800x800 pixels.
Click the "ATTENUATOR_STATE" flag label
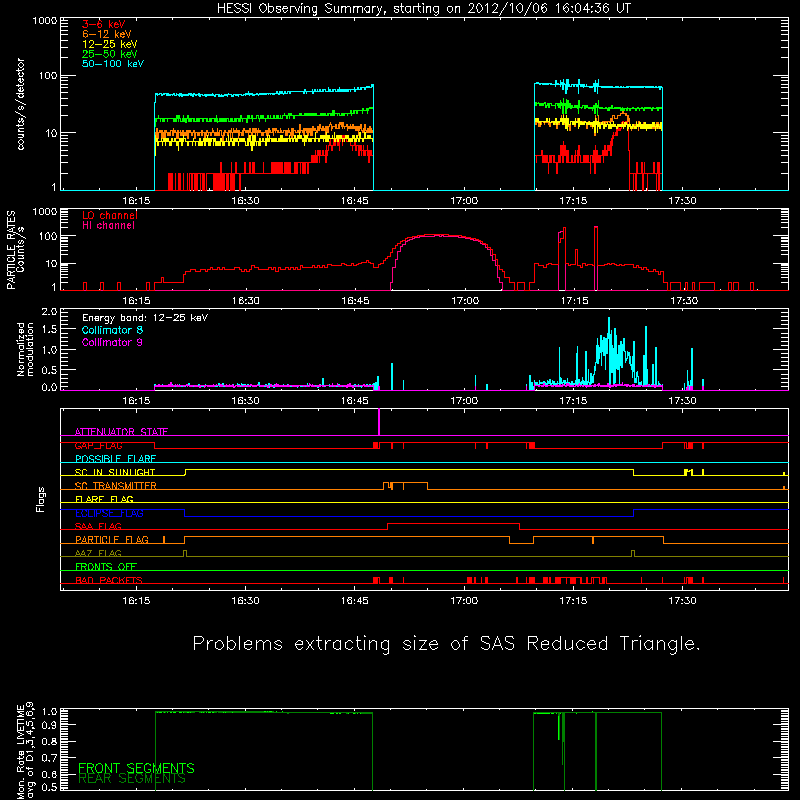coord(121,432)
